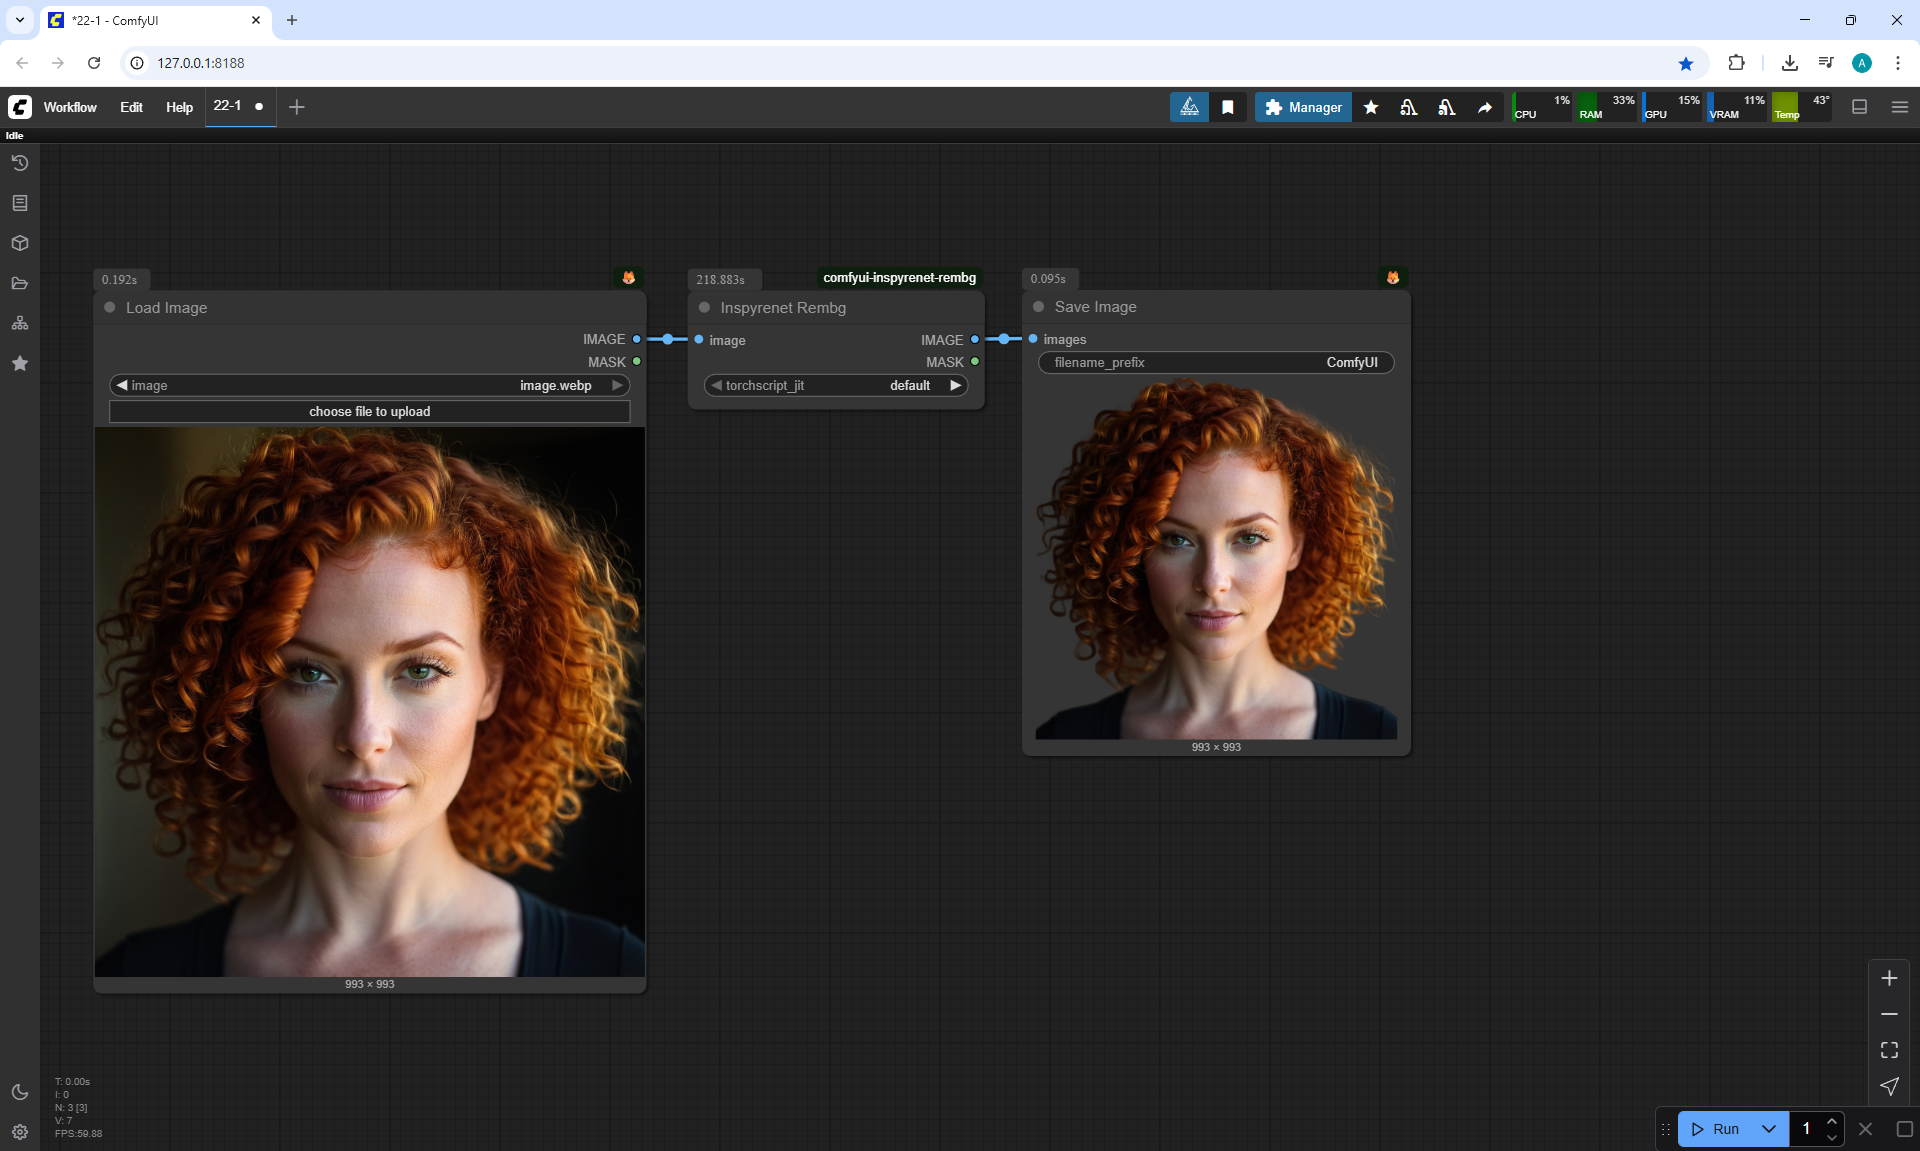Open settings gear icon
Screen dimensions: 1920x1151
(x=19, y=1132)
